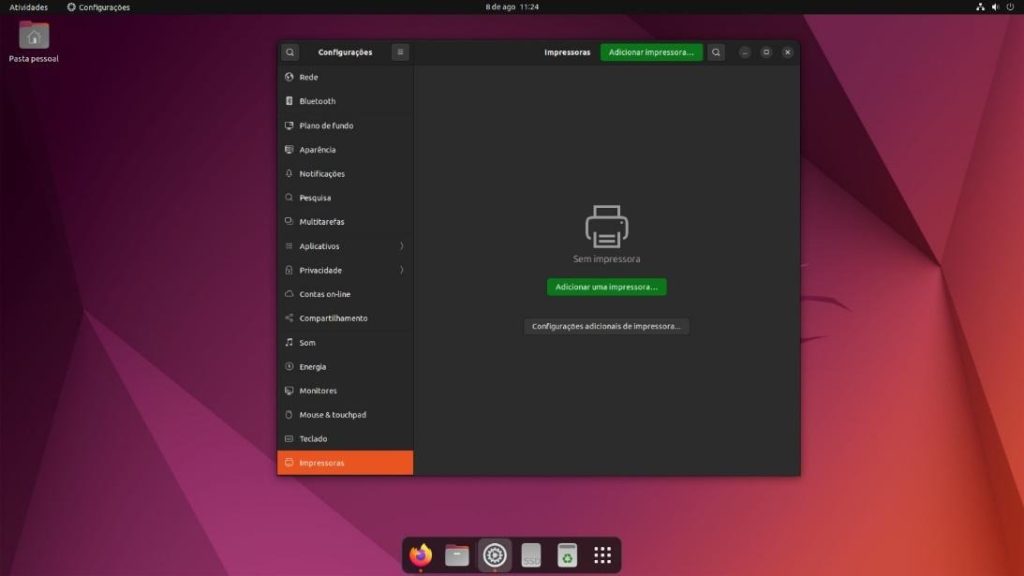Click Adicionar uma impressora button

pyautogui.click(x=606, y=287)
